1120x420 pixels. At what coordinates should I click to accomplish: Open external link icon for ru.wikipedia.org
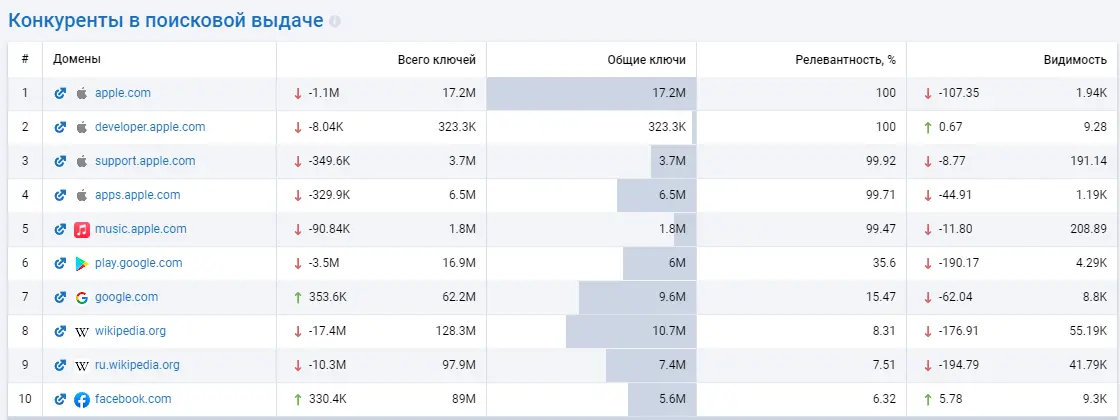[x=60, y=365]
